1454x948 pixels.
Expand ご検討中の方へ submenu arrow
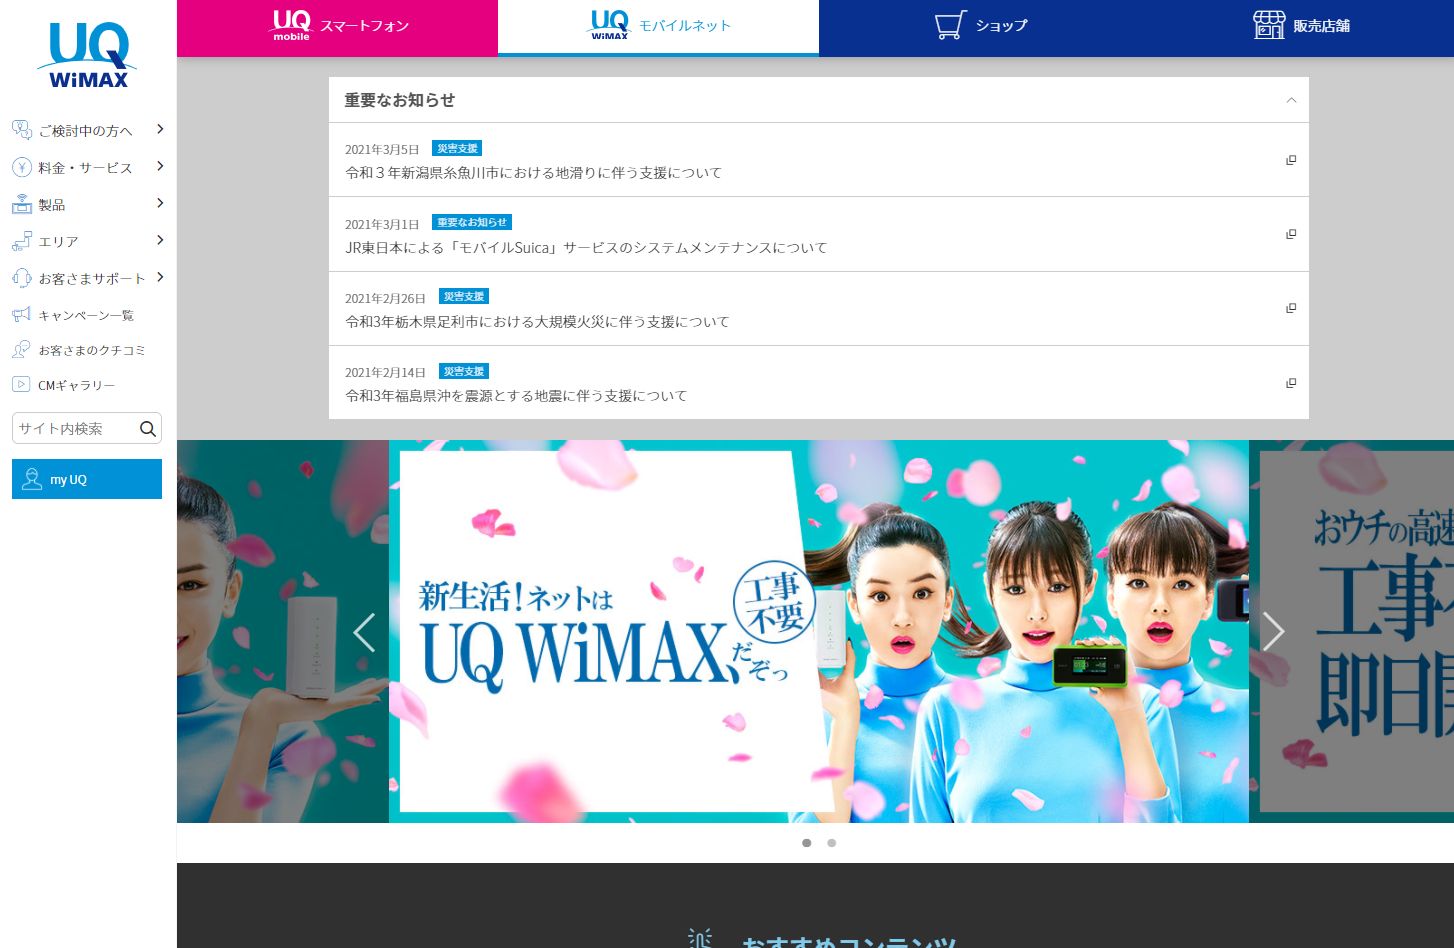click(x=160, y=129)
